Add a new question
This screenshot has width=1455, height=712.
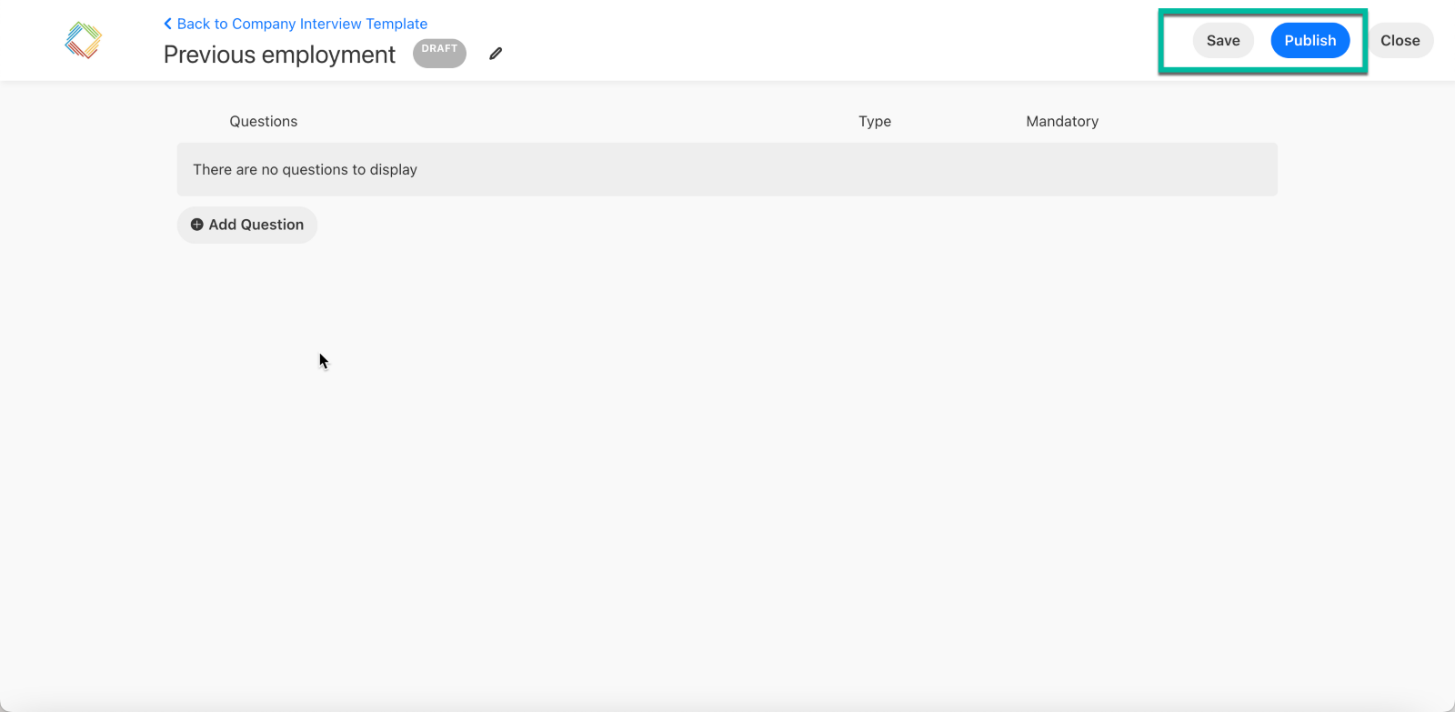(x=247, y=225)
